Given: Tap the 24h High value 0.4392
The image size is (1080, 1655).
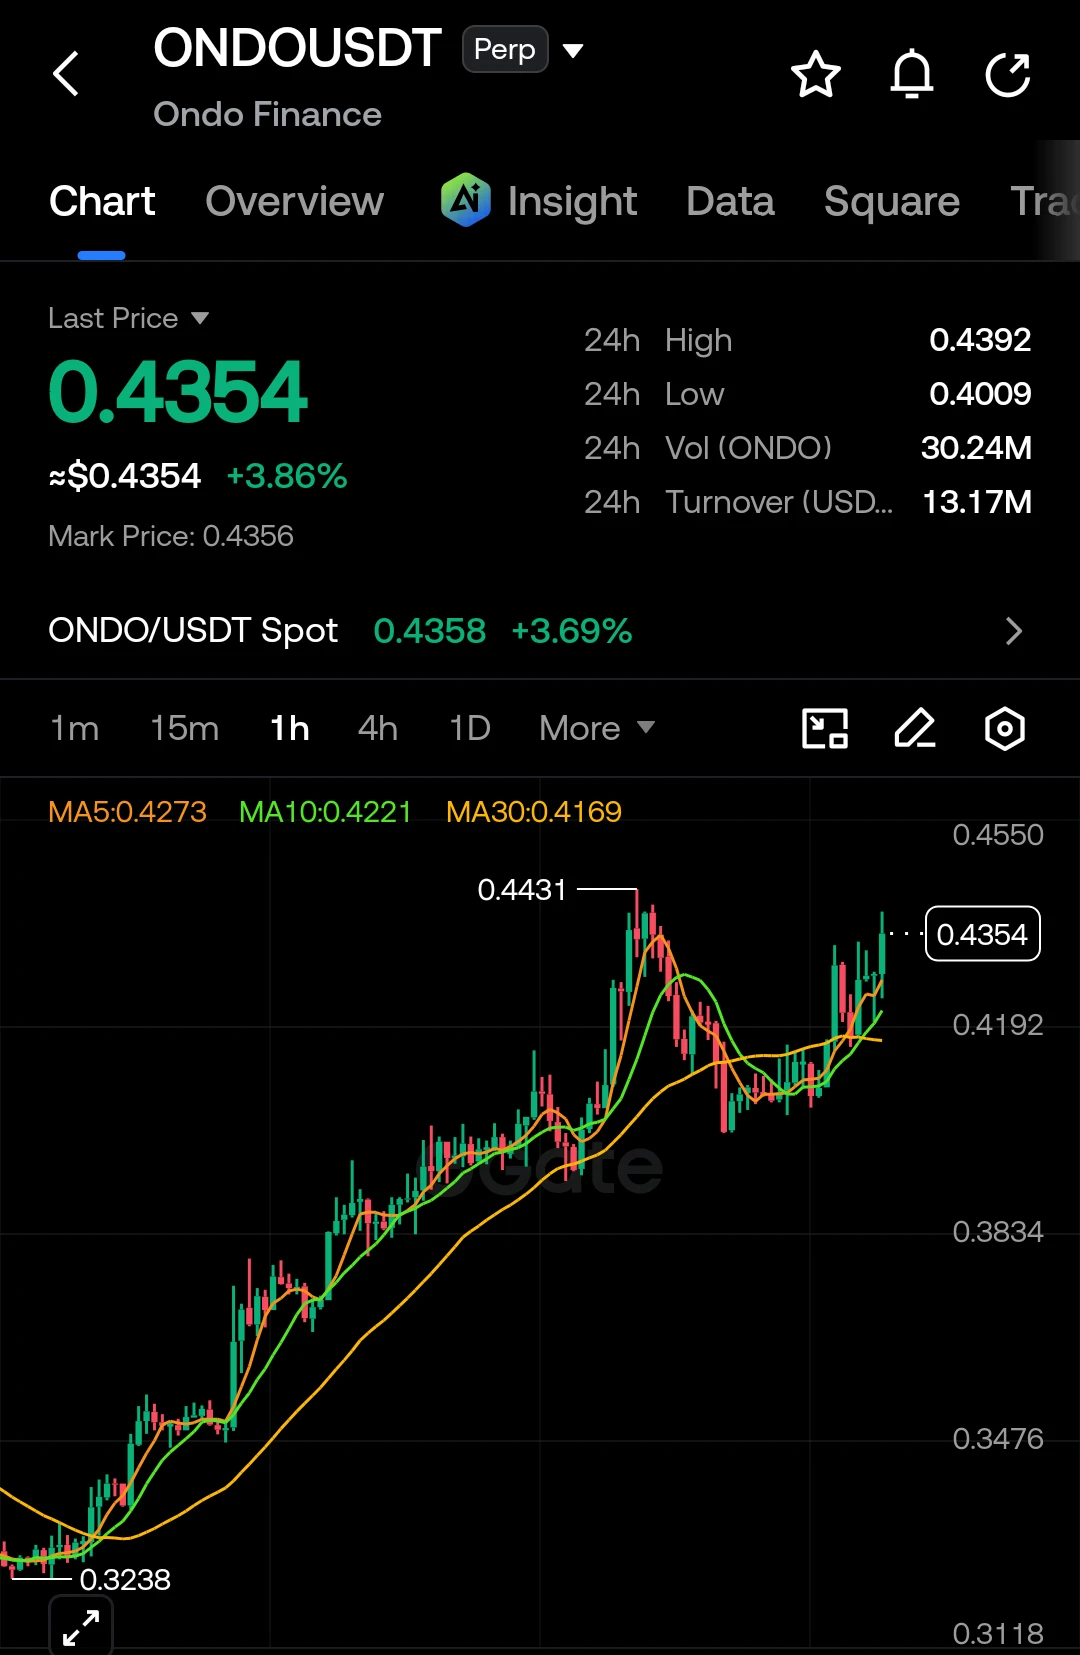Looking at the screenshot, I should pos(980,340).
